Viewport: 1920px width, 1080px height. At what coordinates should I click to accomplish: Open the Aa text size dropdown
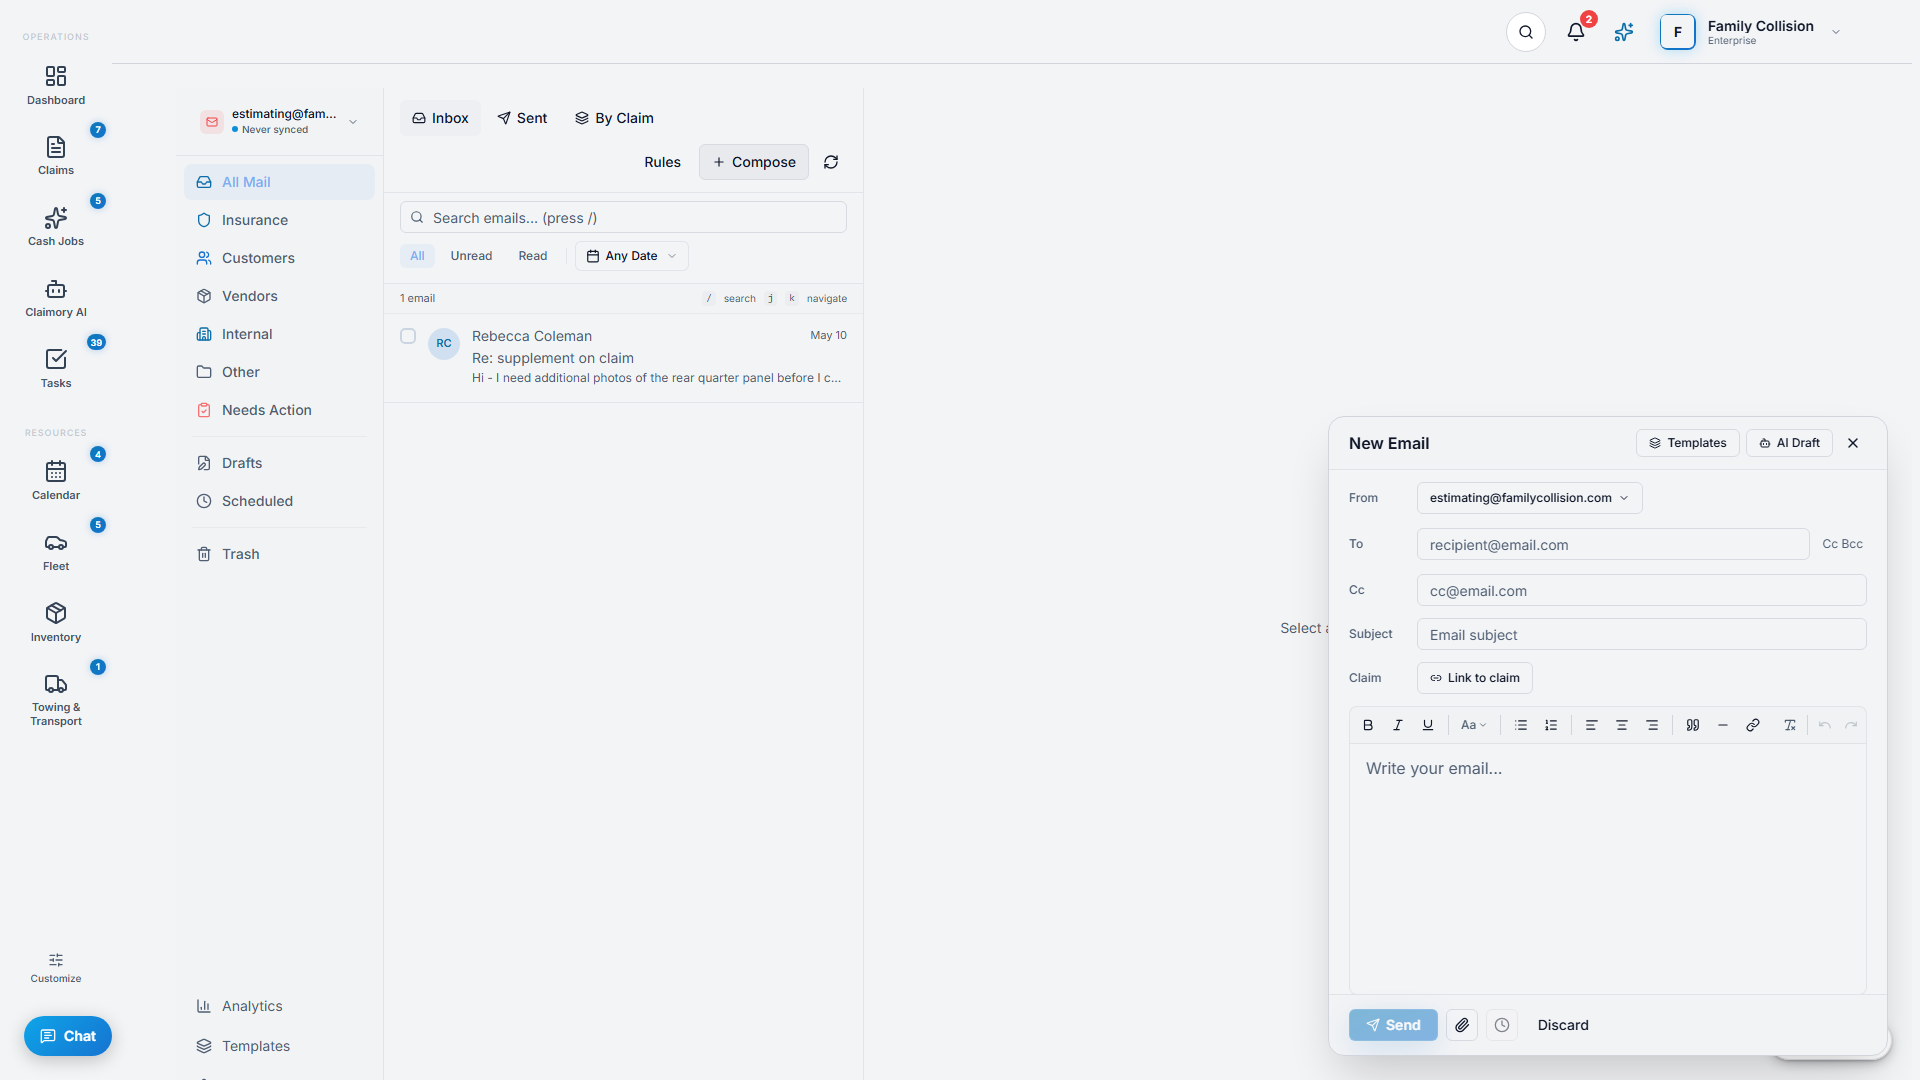[1473, 725]
